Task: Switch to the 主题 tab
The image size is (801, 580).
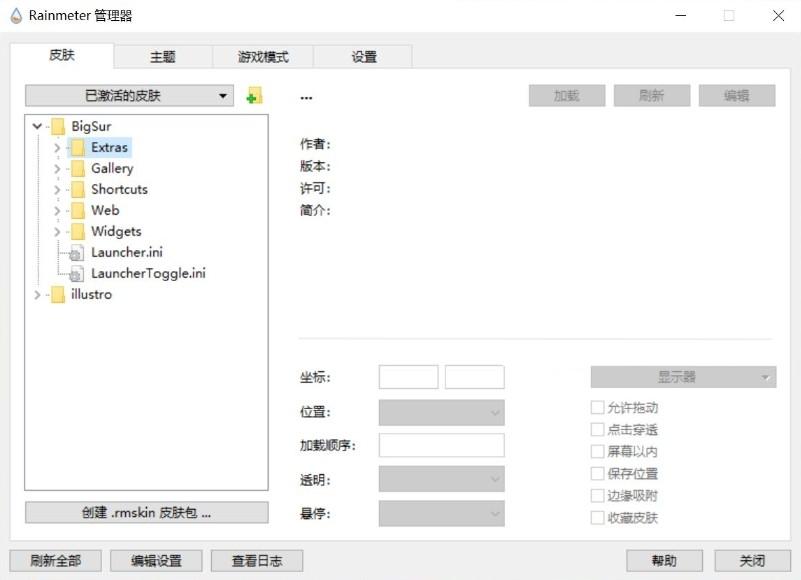Action: pos(163,57)
